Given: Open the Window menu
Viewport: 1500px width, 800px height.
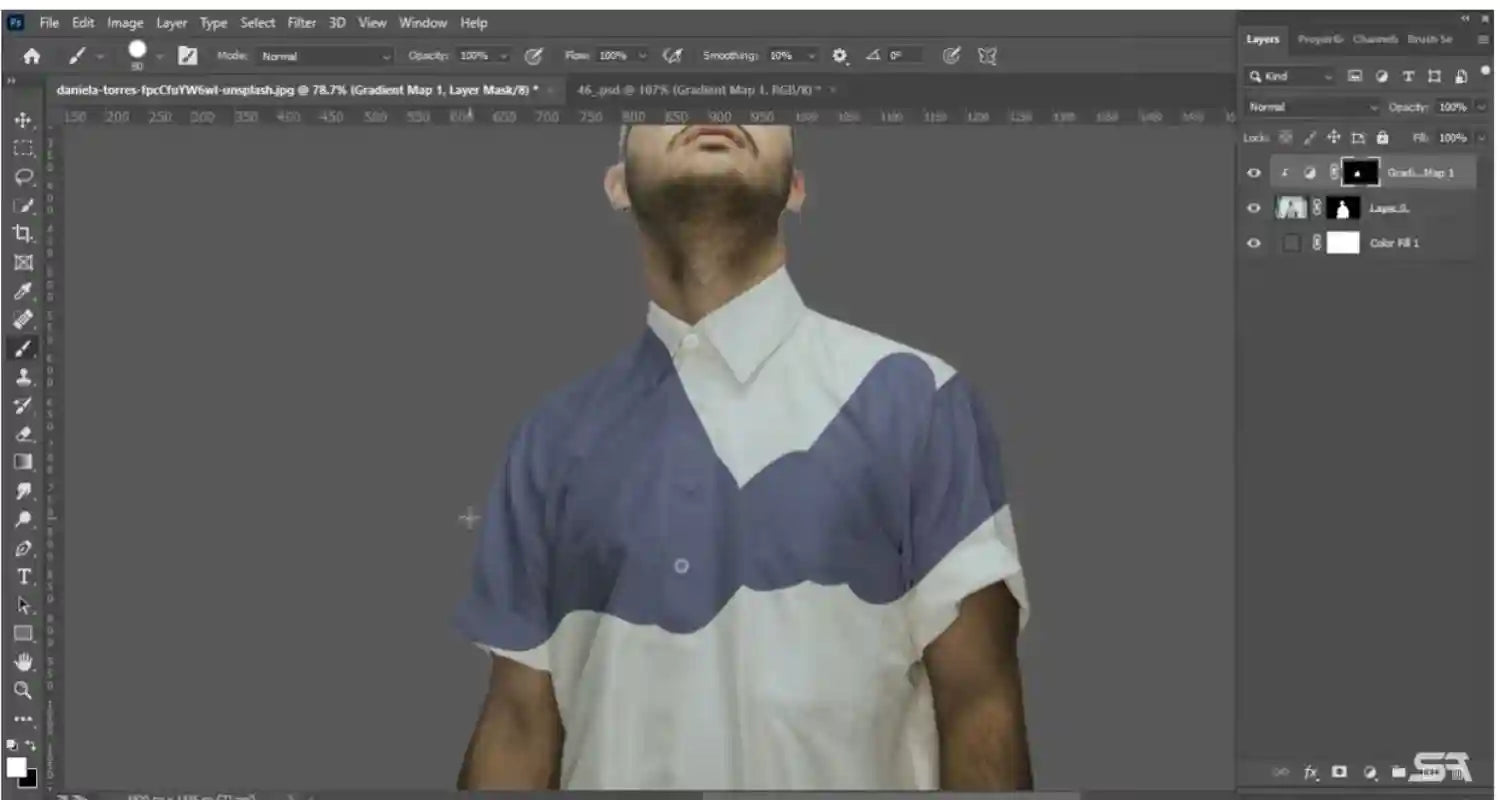Looking at the screenshot, I should pos(423,22).
